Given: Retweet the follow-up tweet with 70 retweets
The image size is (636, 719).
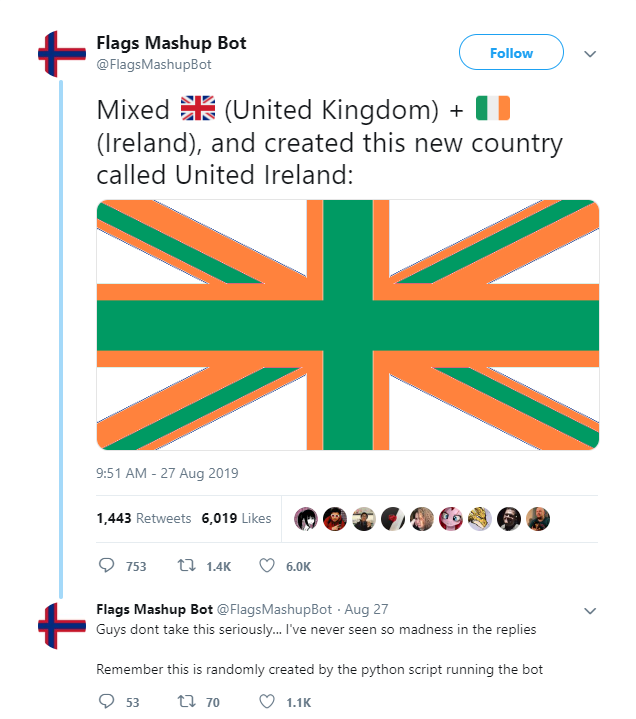Looking at the screenshot, I should tap(187, 701).
